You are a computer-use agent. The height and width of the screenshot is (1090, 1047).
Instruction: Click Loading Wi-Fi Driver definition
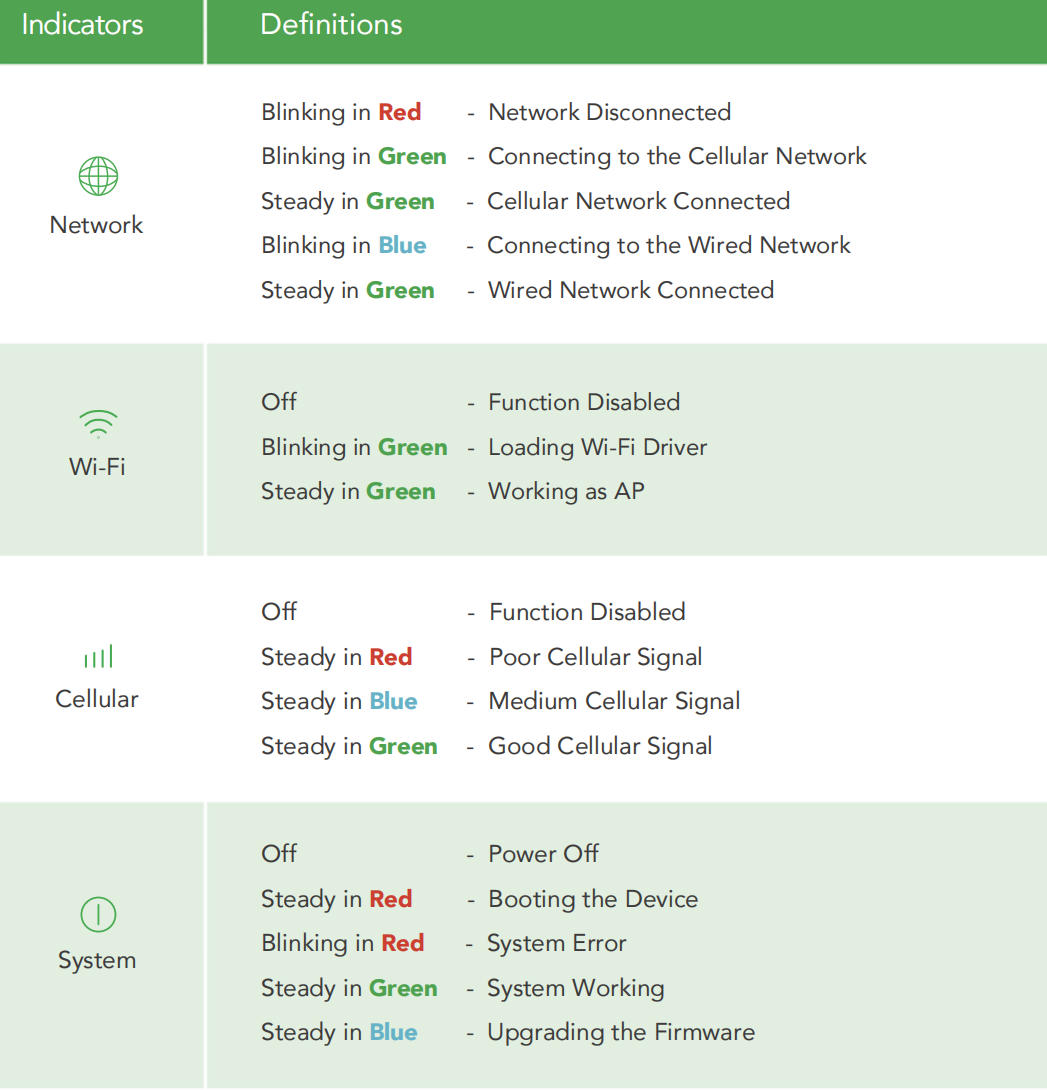597,447
